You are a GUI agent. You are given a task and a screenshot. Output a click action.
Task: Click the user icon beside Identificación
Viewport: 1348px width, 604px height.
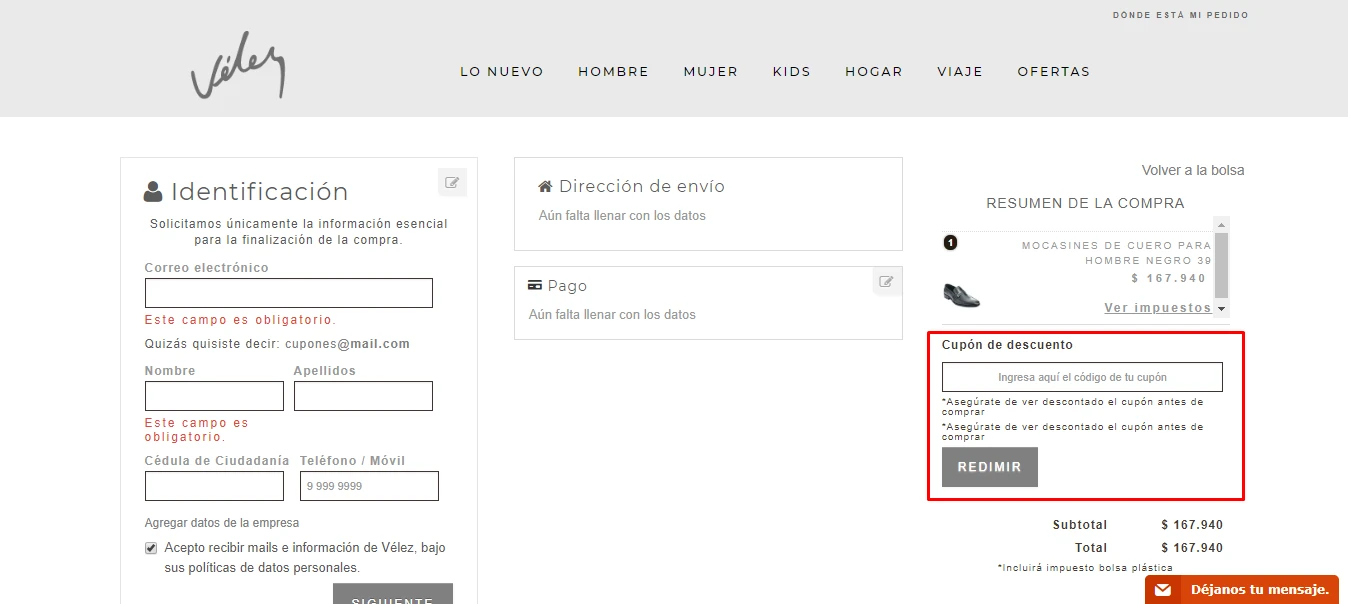click(153, 192)
